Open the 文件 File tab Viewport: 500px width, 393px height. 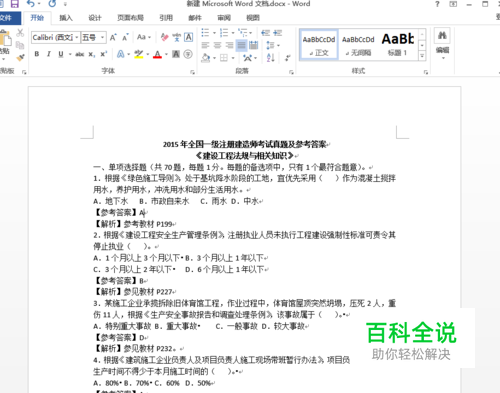click(6, 18)
